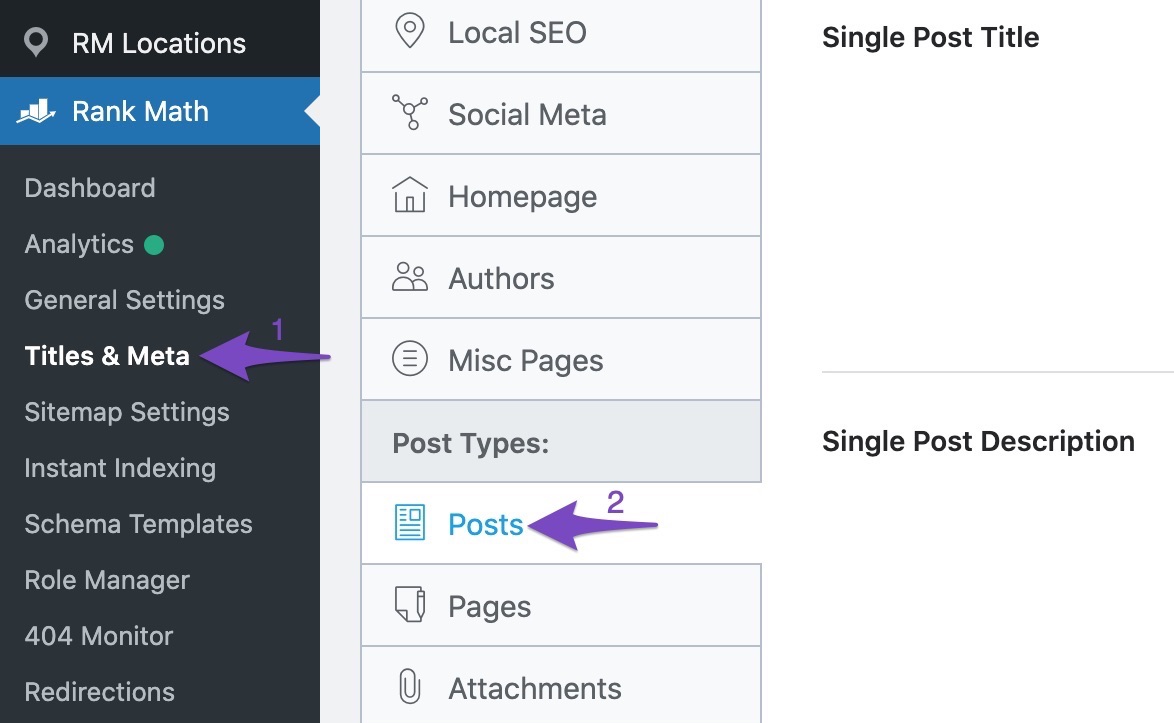Open Titles & Meta submenu item
Screen dimensions: 1174x723
click(x=107, y=356)
